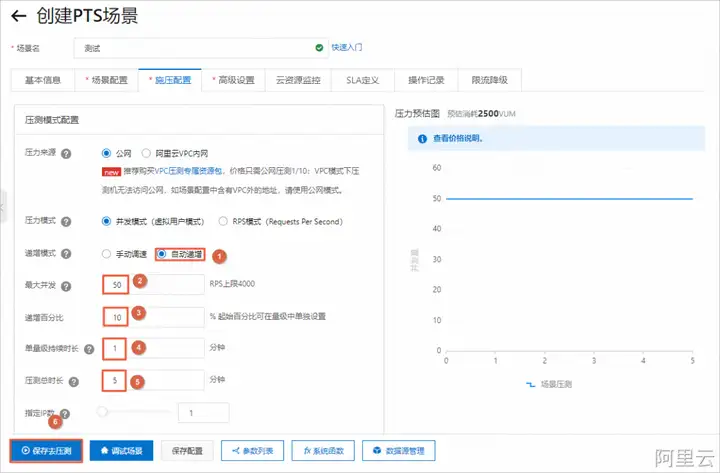Viewport: 720px width, 473px height.
Task: Click 调试场景 button
Action: pos(121,451)
